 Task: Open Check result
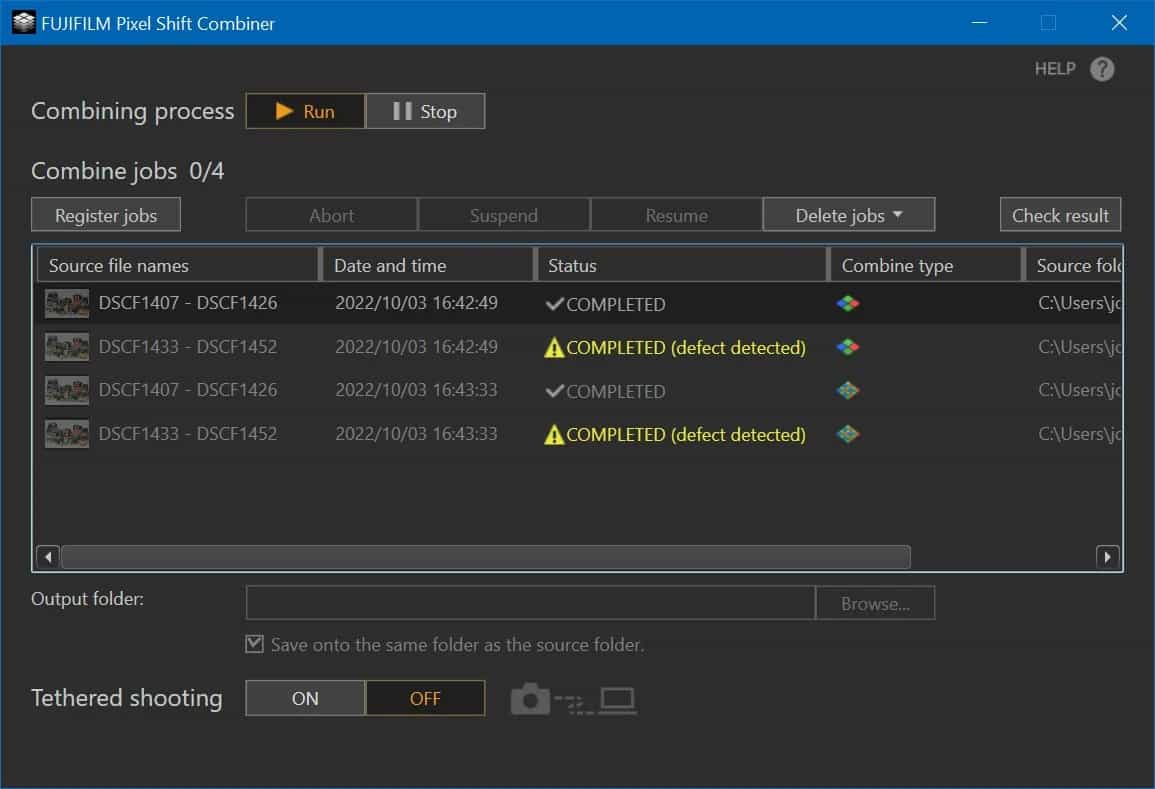(x=1060, y=215)
